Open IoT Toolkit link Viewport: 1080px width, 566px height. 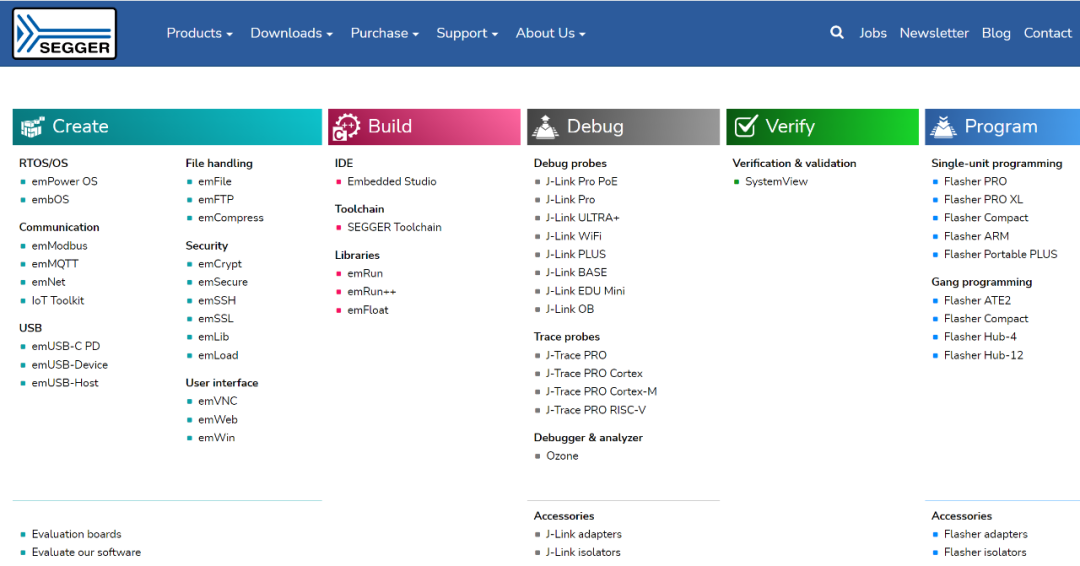click(x=58, y=300)
